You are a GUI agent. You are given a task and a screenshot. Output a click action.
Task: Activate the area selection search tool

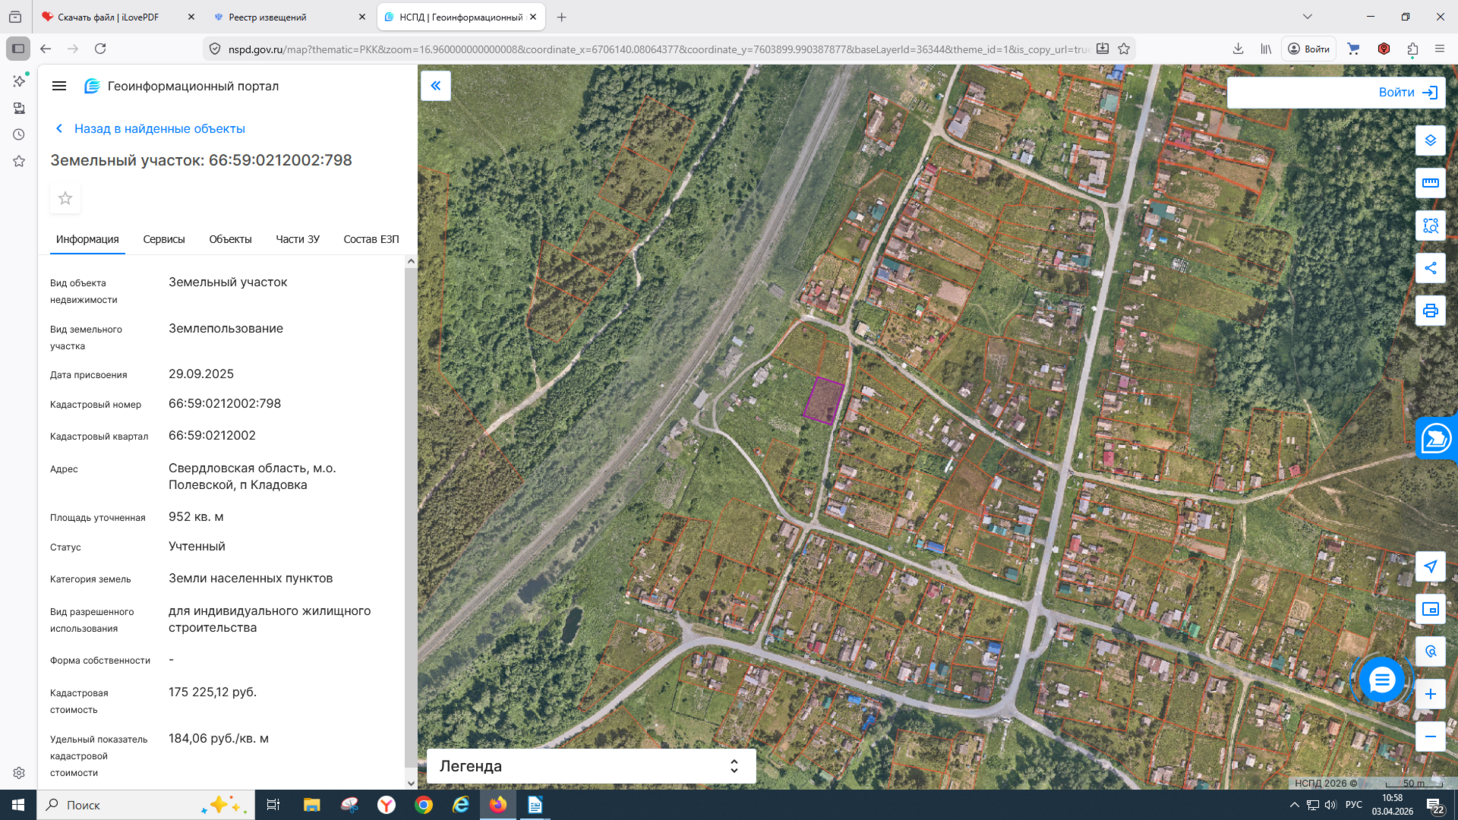pyautogui.click(x=1430, y=226)
